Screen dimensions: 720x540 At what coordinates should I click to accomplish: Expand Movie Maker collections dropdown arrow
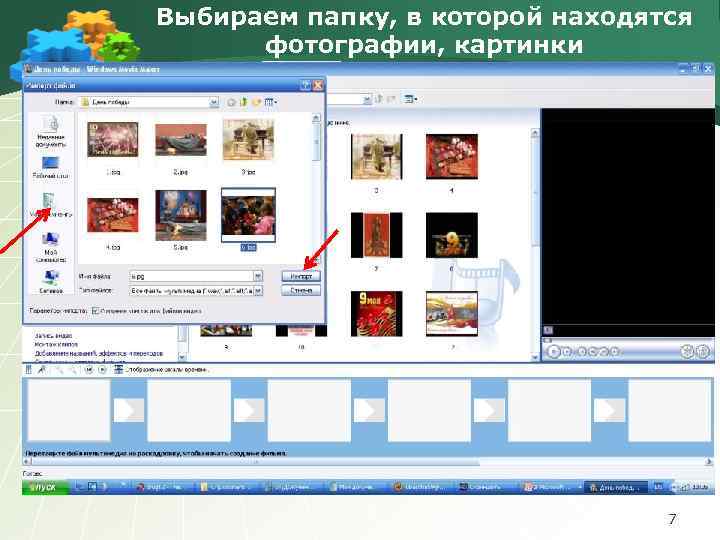point(367,99)
